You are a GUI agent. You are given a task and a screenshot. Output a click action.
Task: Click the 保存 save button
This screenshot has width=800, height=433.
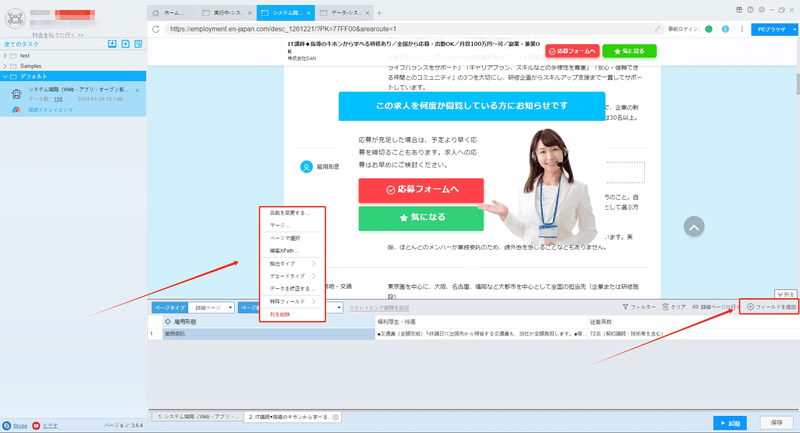coord(777,423)
